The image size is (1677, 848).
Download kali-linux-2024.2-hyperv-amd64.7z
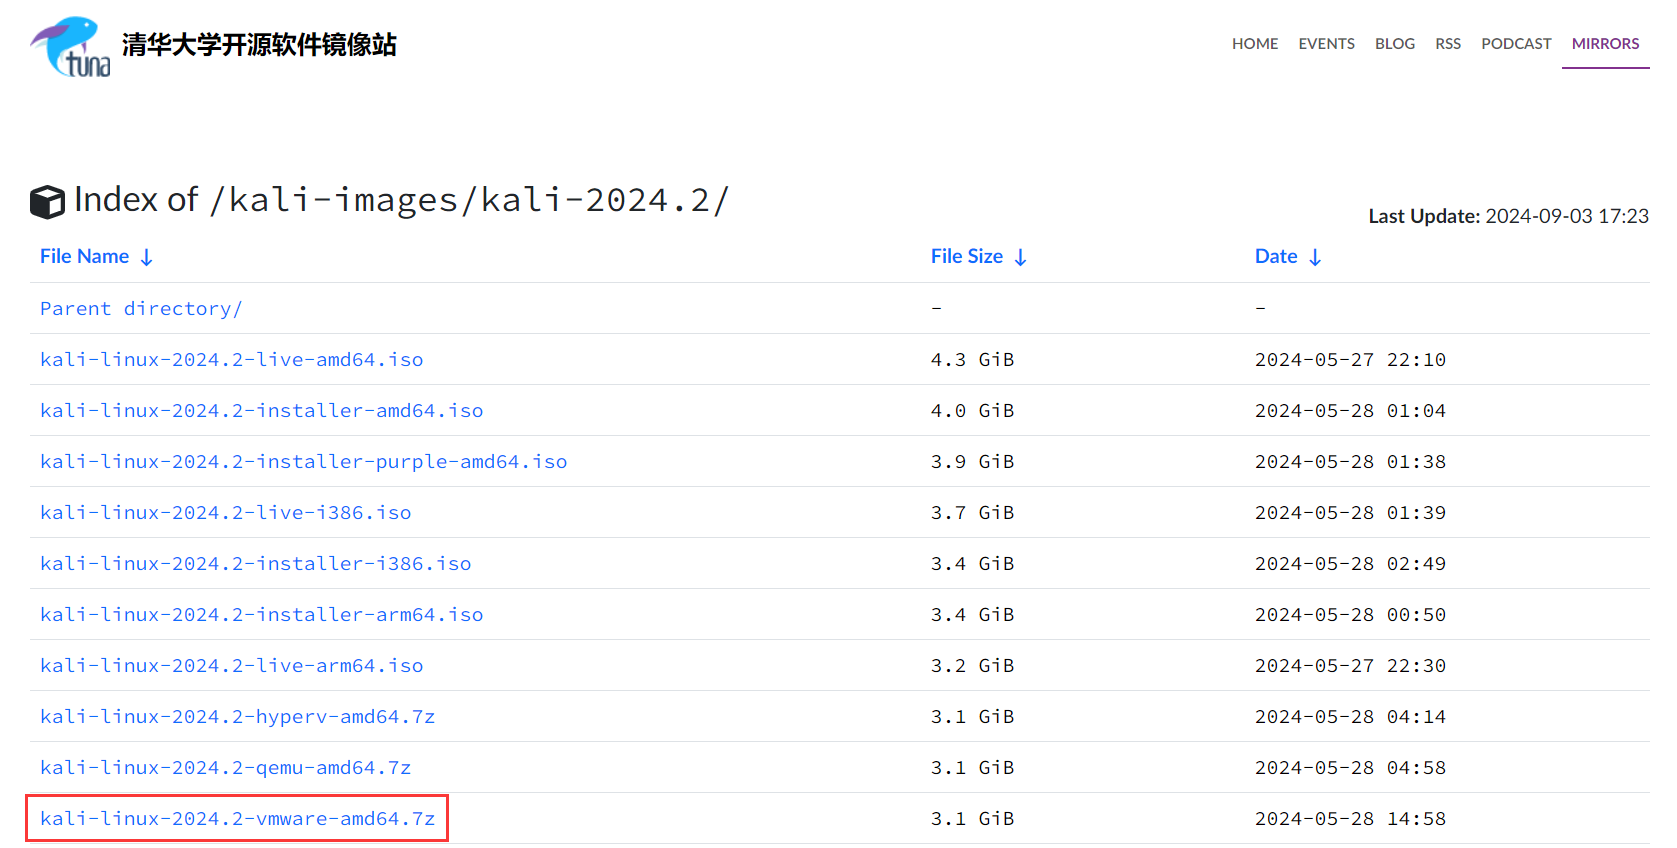point(238,717)
